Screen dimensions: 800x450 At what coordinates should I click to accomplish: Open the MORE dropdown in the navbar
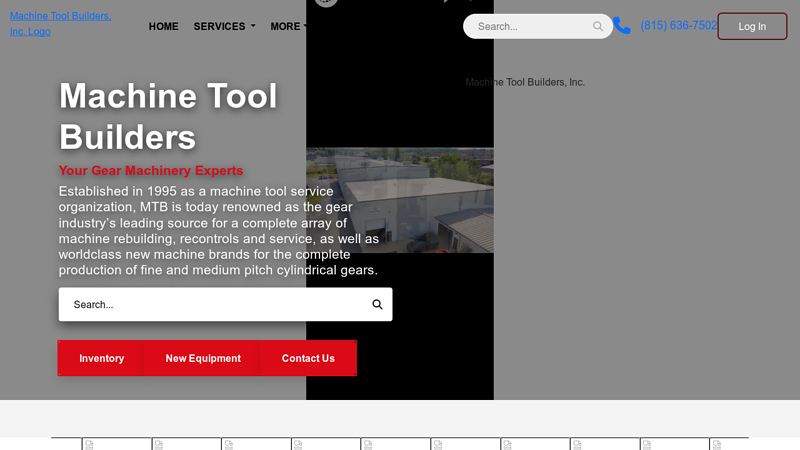(x=288, y=26)
